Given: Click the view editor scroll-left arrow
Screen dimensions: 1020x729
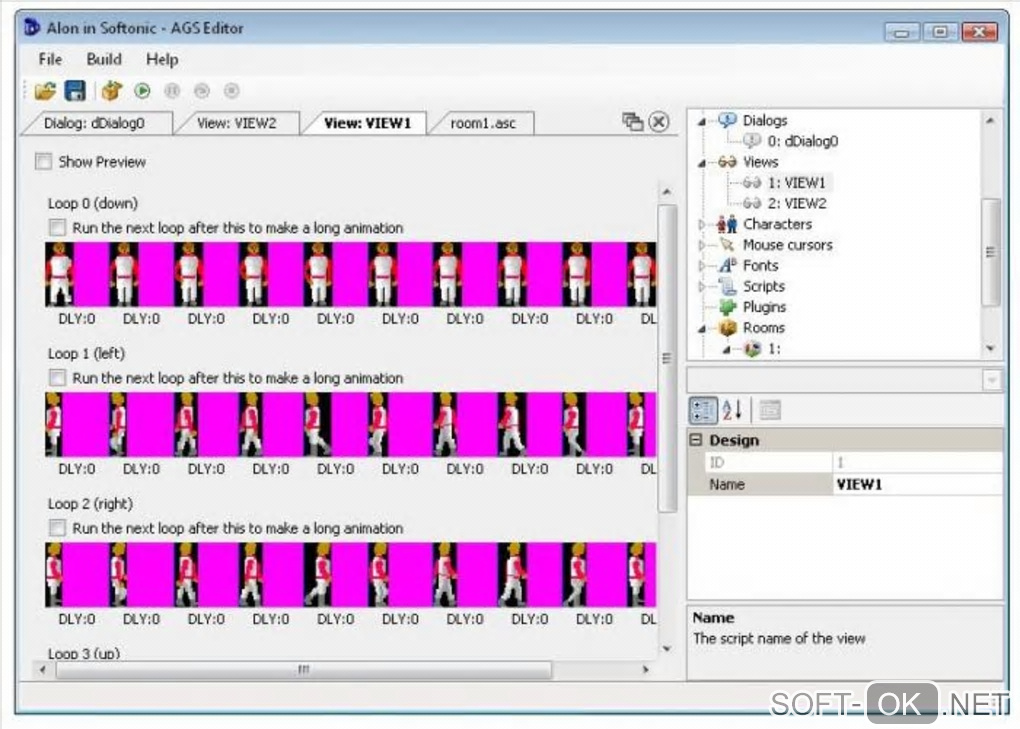Looking at the screenshot, I should (44, 669).
